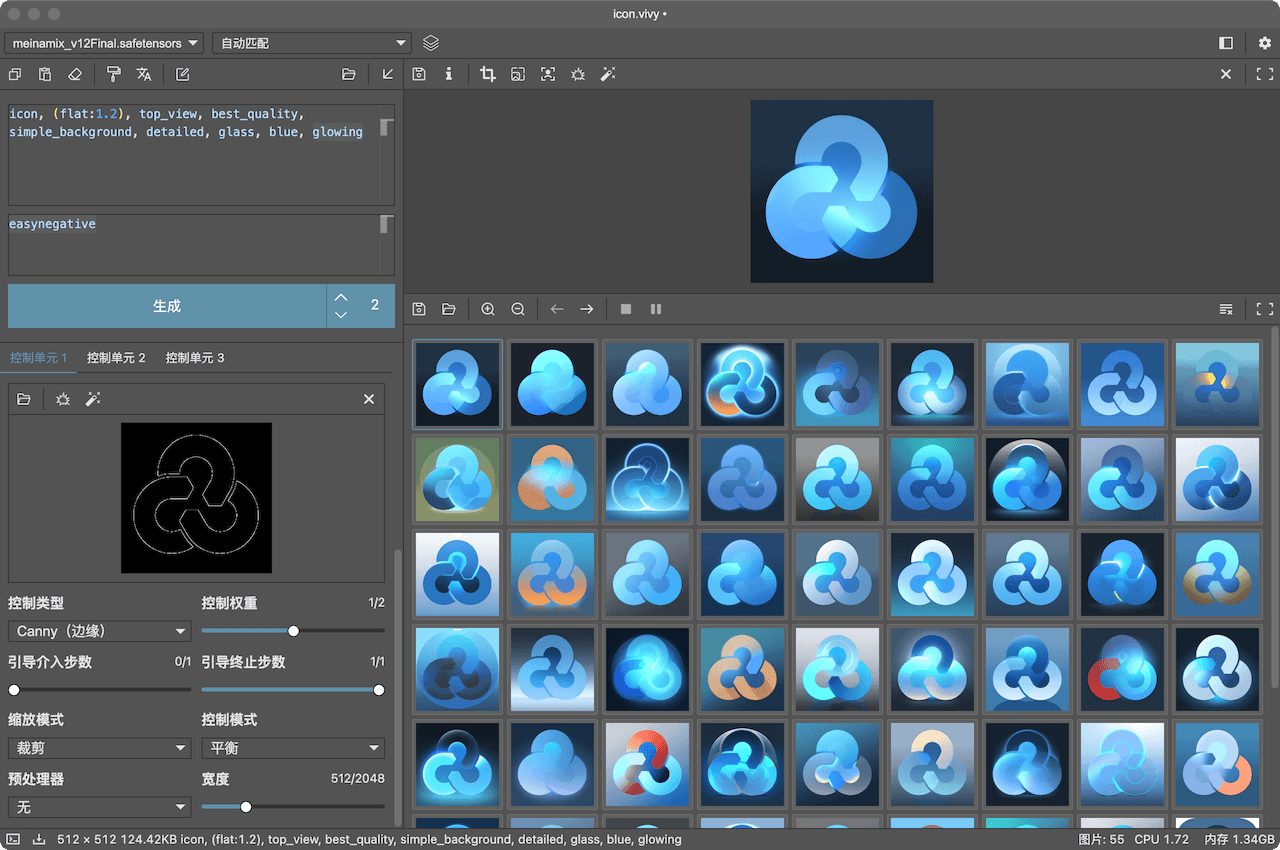Open prompt folder icon above prompt box
The width and height of the screenshot is (1280, 850).
(349, 74)
